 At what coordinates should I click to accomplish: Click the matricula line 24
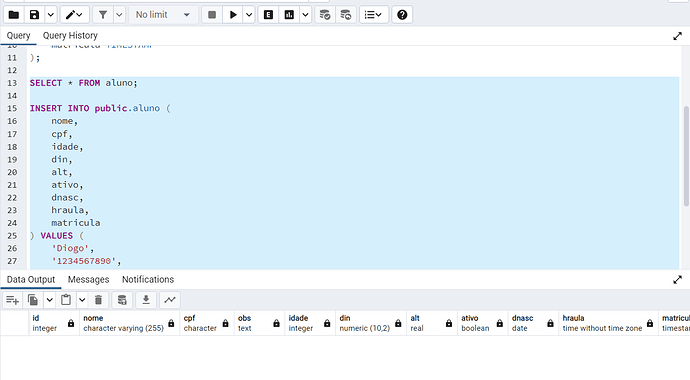76,223
